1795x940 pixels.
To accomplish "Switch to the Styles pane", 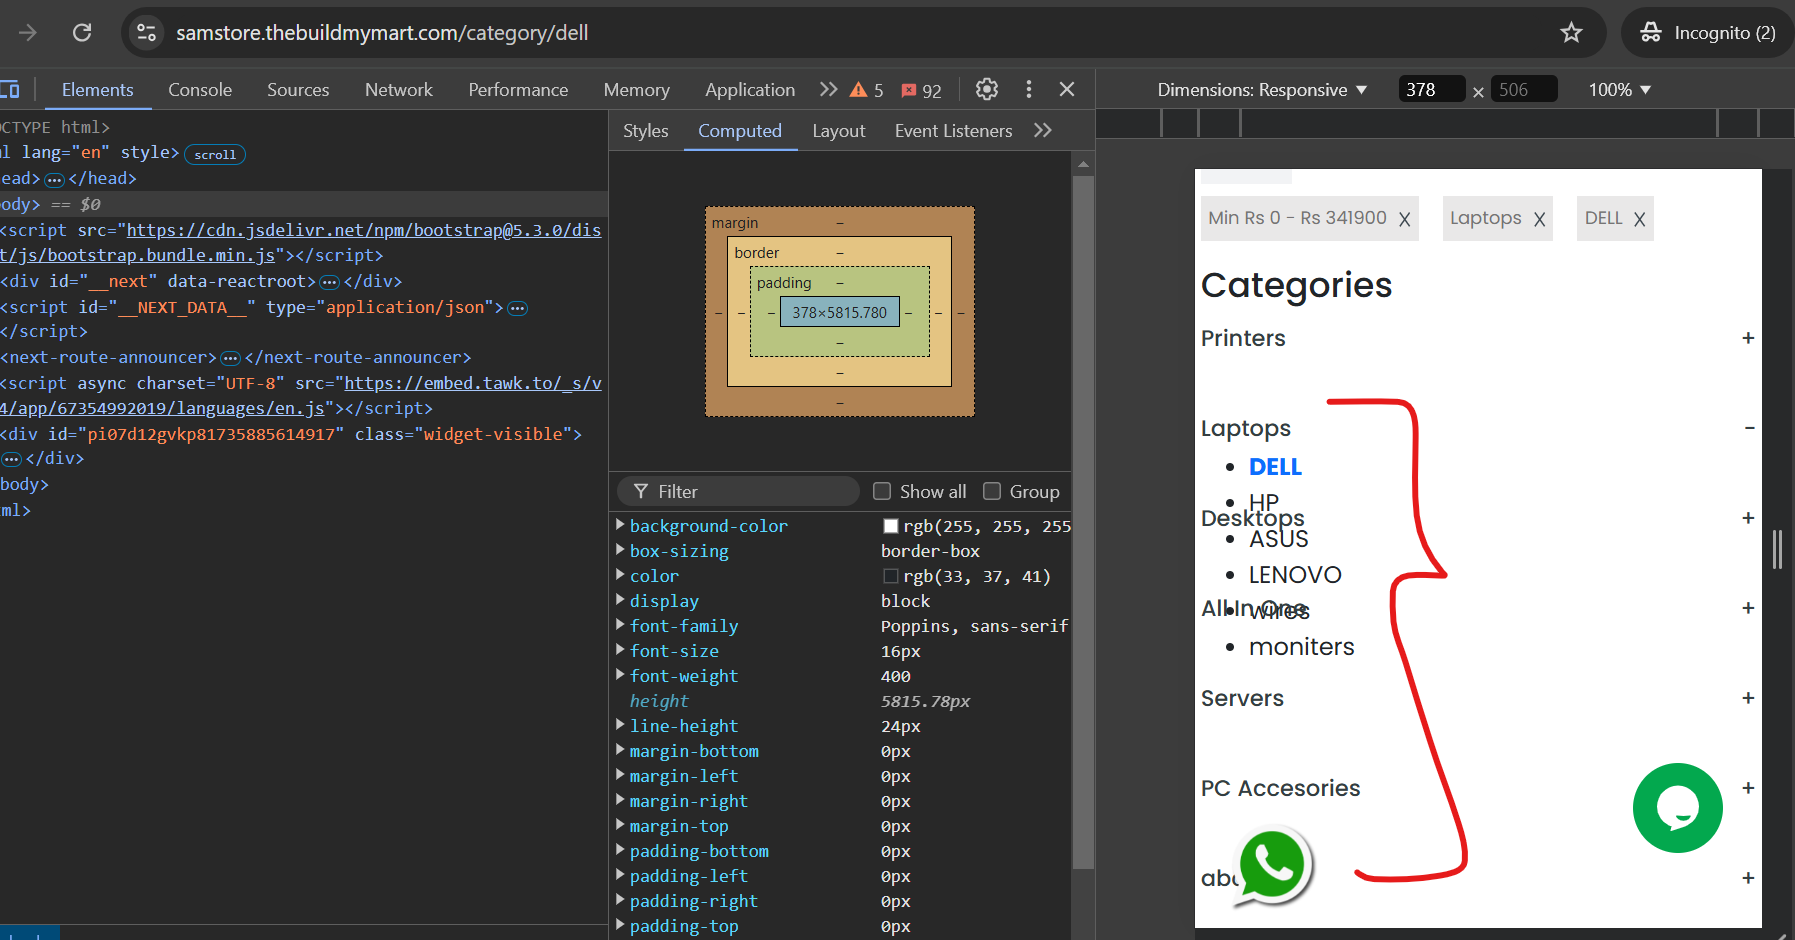I will point(646,131).
